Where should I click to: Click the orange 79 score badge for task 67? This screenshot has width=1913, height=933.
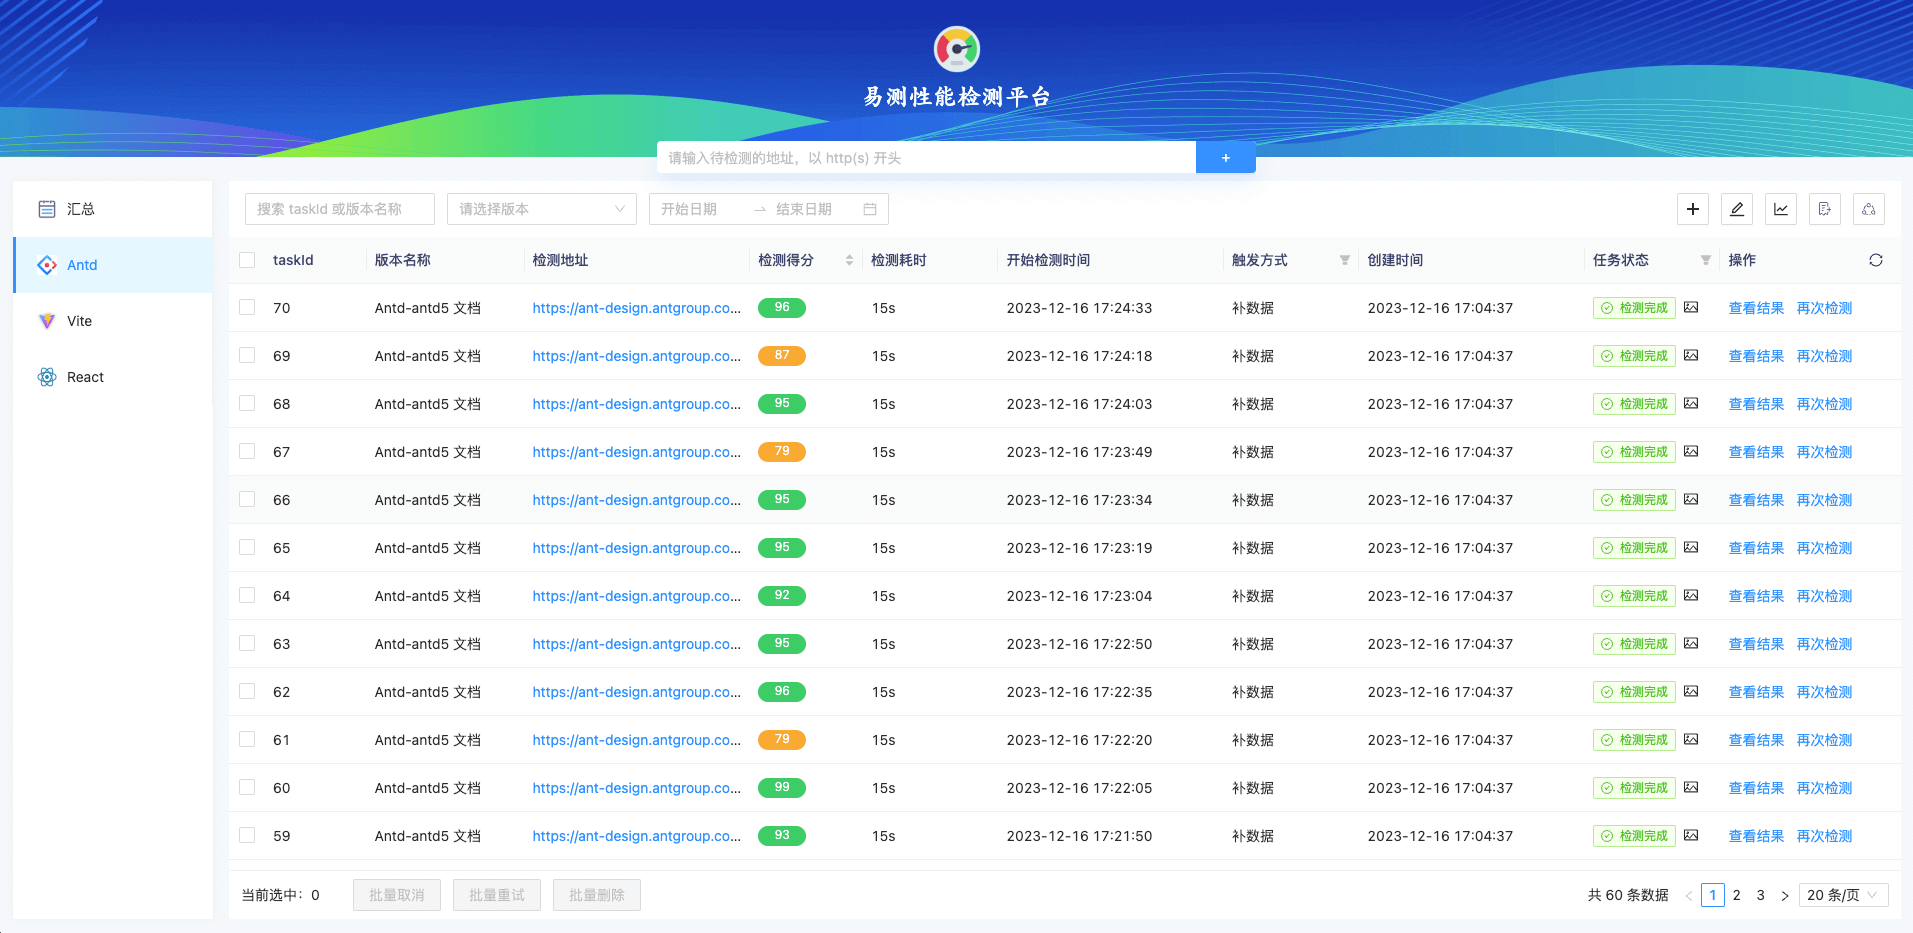pos(782,451)
